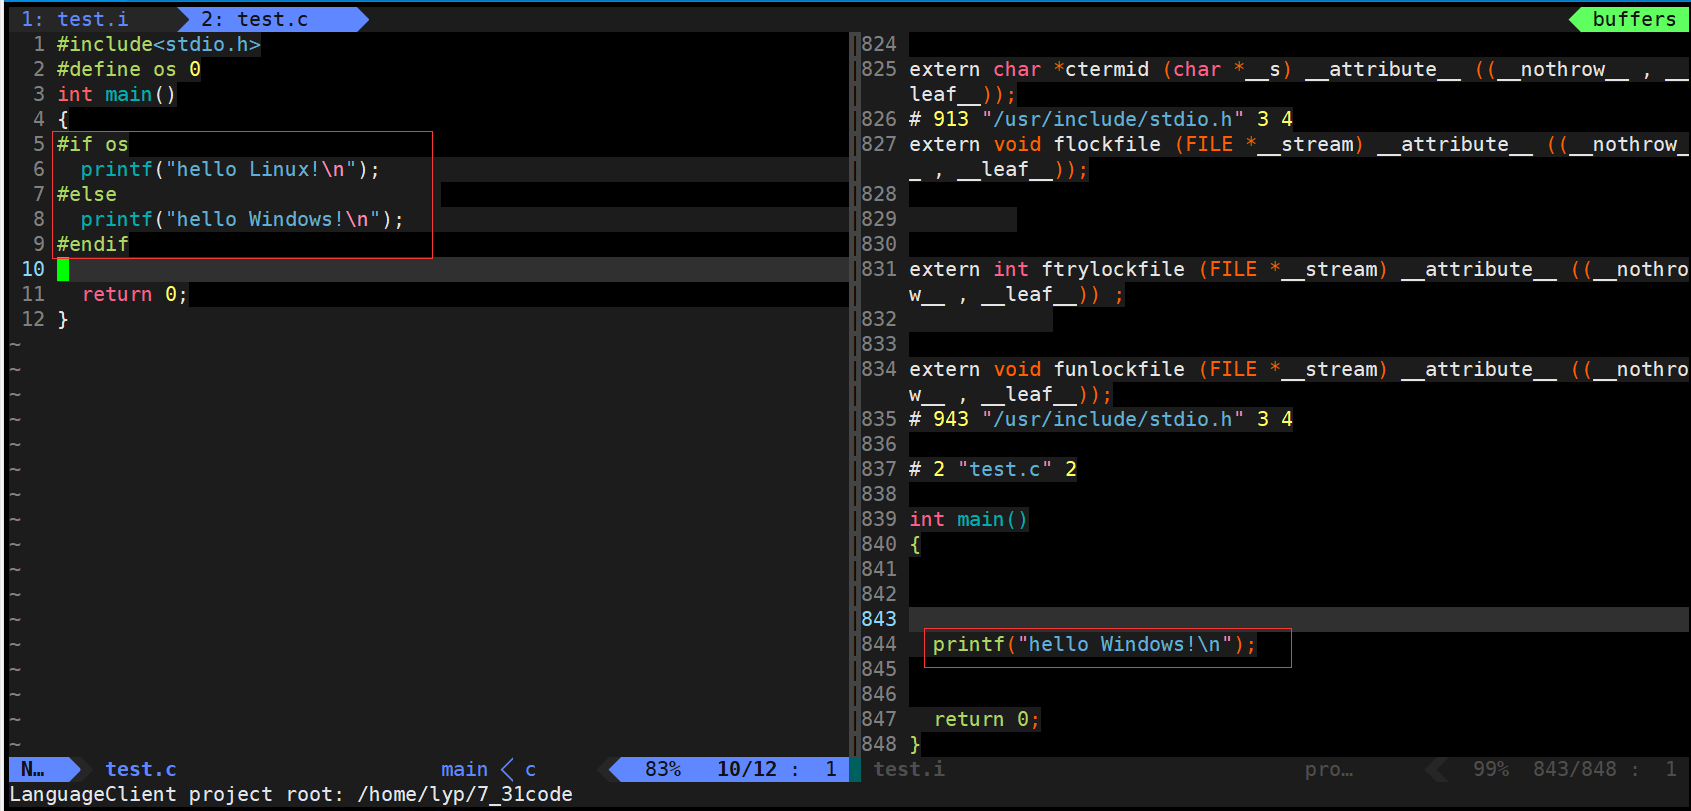The image size is (1691, 811).
Task: Click the '# 2 "test.c" 2' line marker
Action: click(992, 469)
